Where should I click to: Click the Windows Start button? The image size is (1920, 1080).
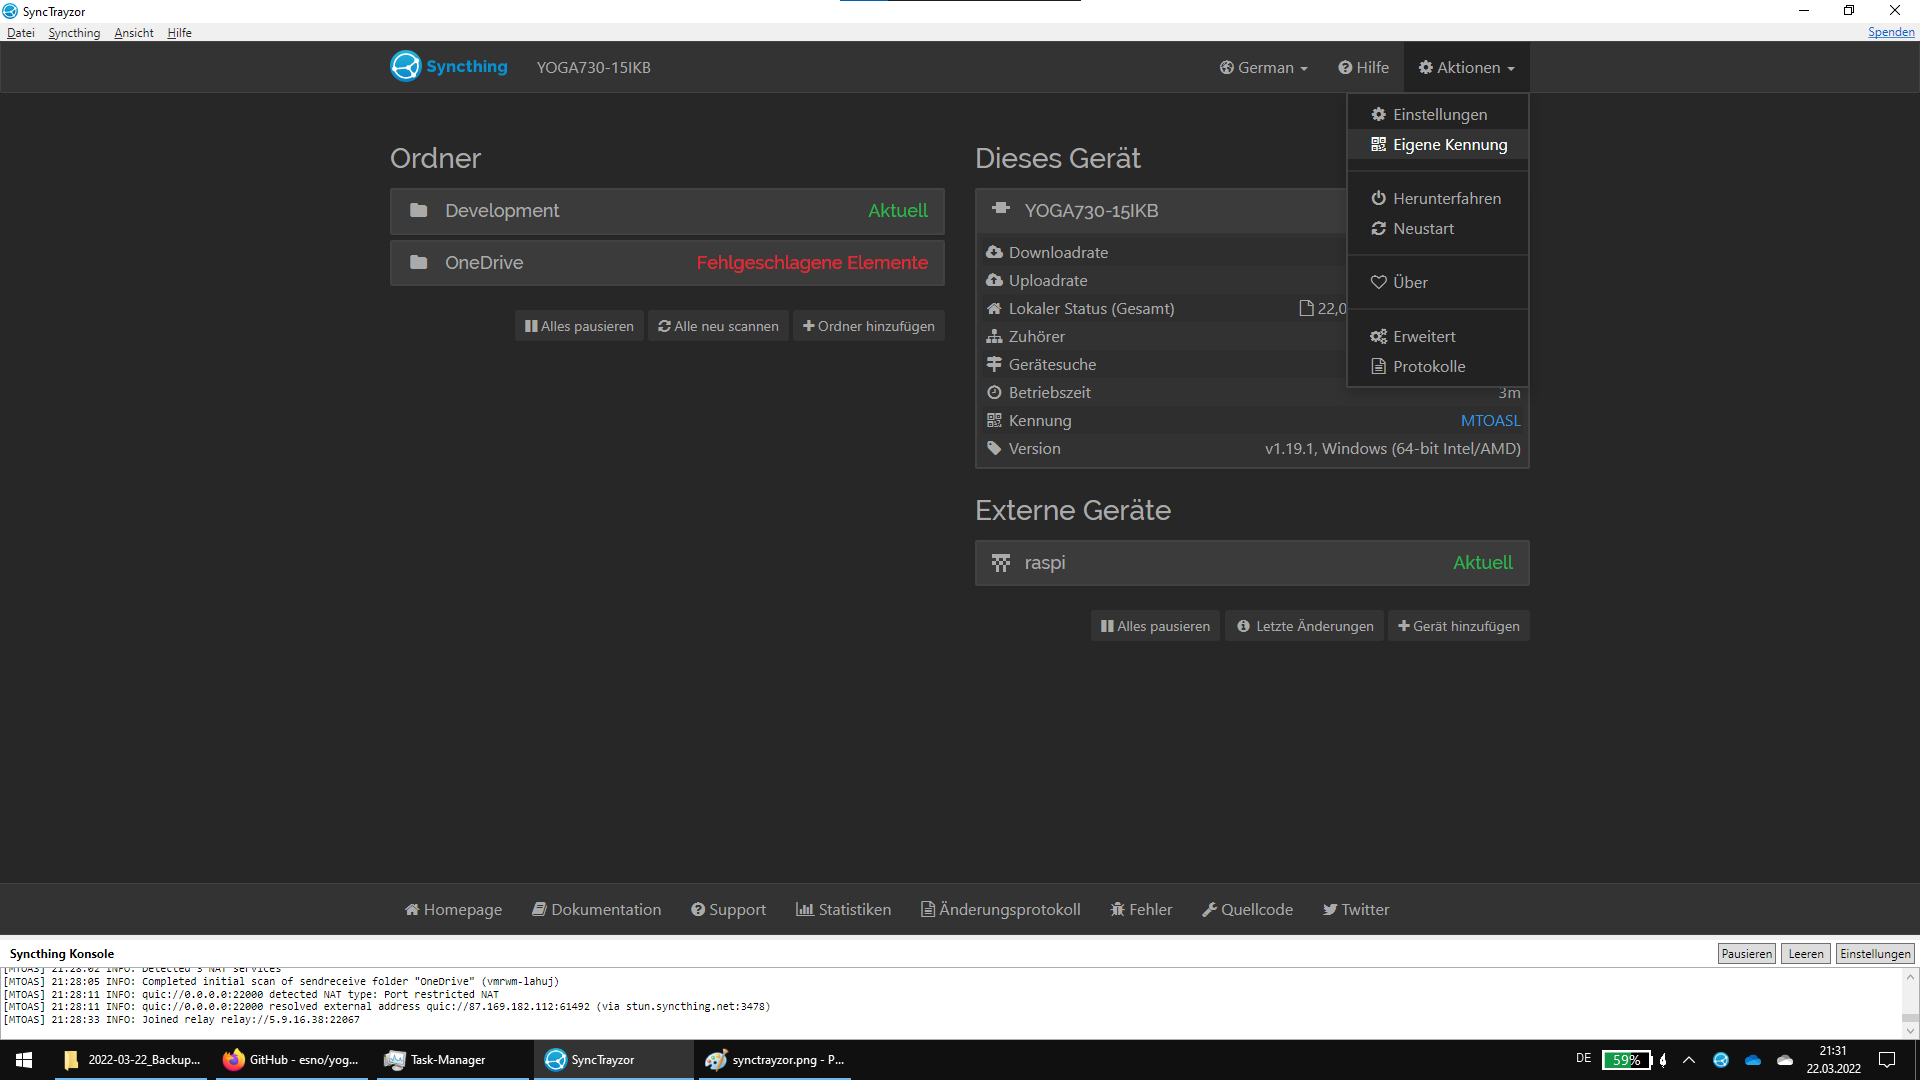pyautogui.click(x=24, y=1060)
